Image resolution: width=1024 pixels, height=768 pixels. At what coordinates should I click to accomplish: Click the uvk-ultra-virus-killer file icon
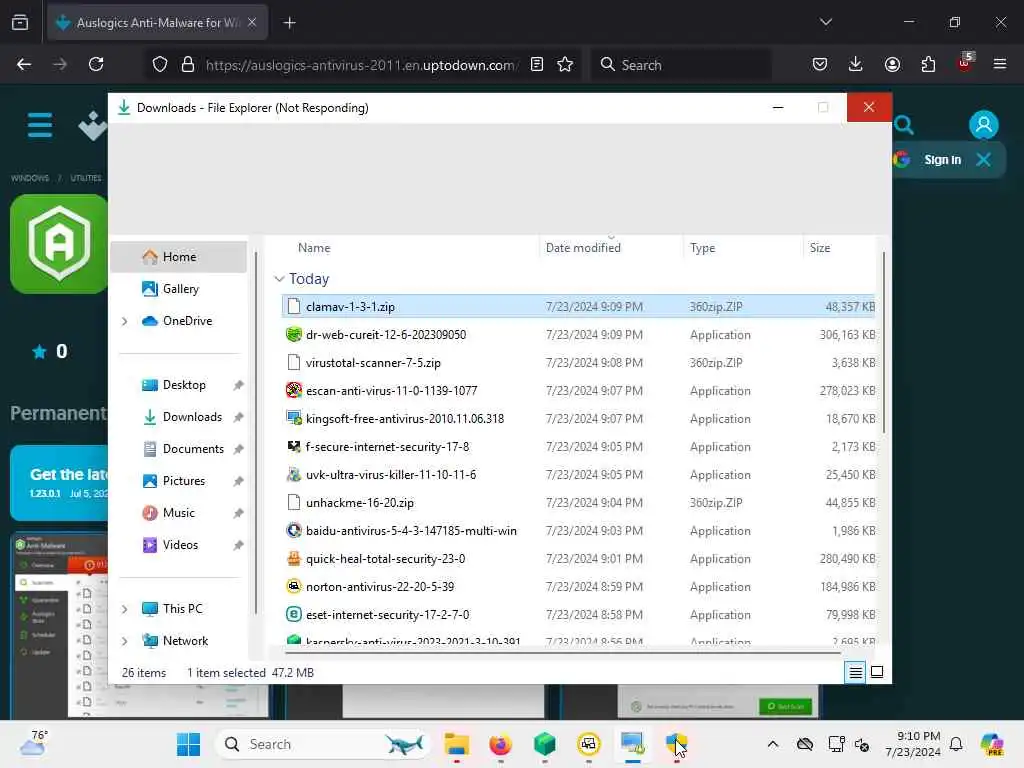[x=294, y=475]
